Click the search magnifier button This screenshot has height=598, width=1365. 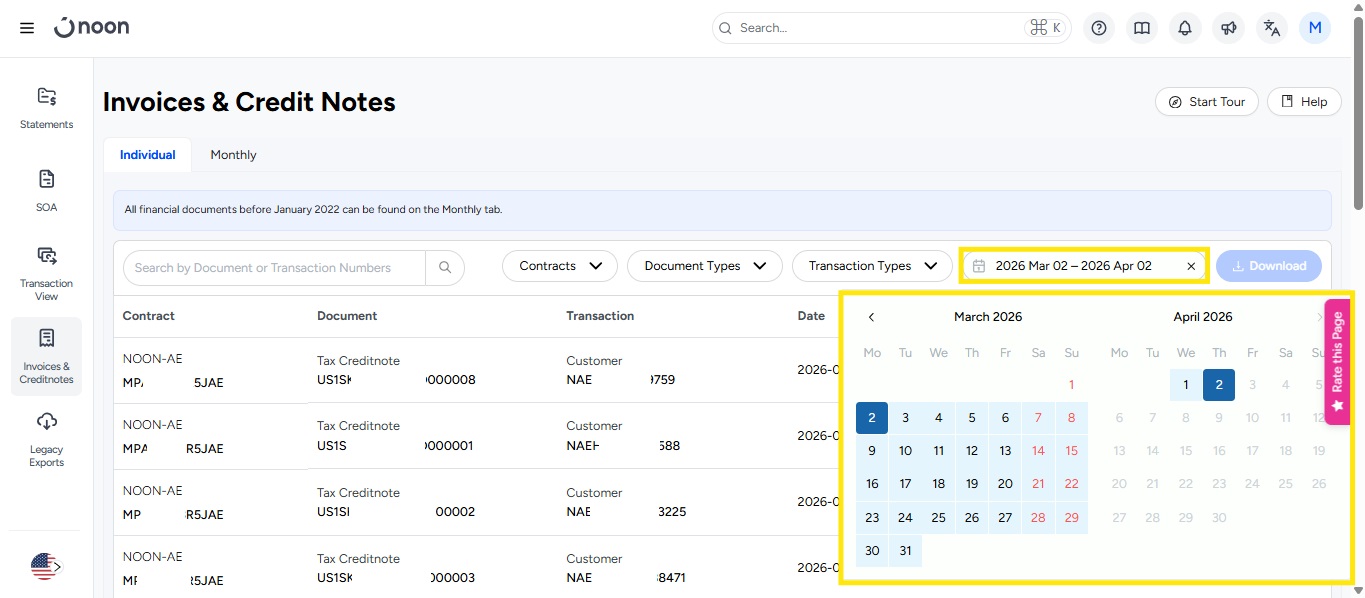coord(445,268)
